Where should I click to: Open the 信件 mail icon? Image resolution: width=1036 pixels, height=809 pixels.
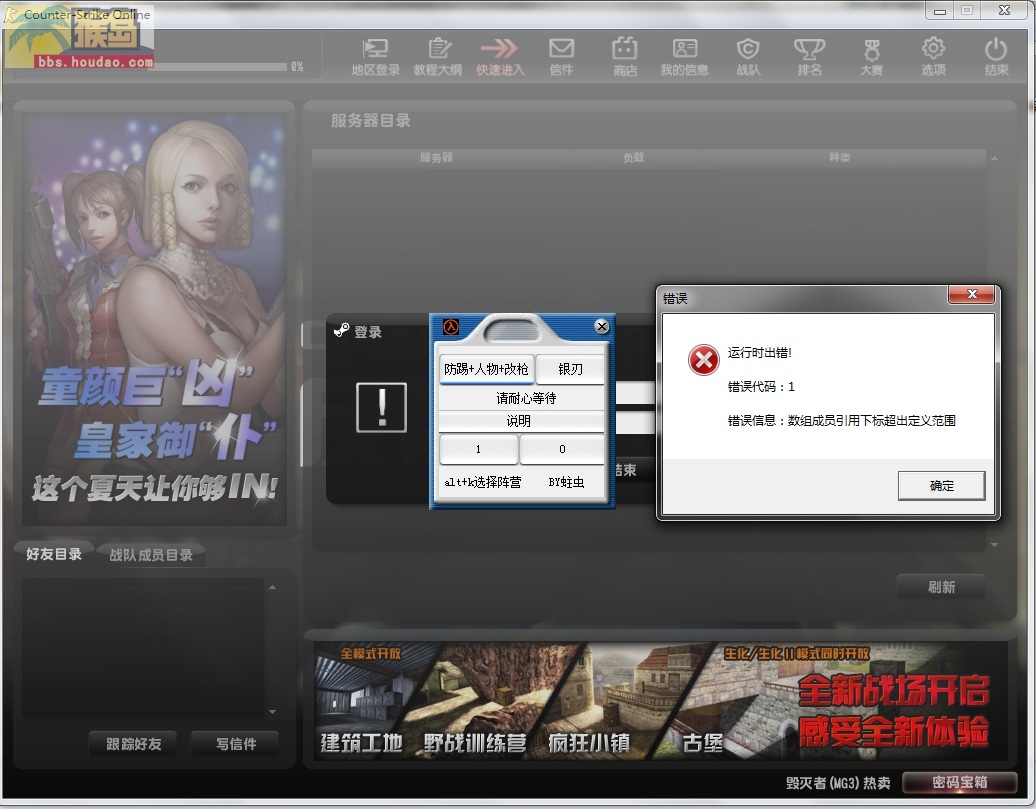point(562,57)
